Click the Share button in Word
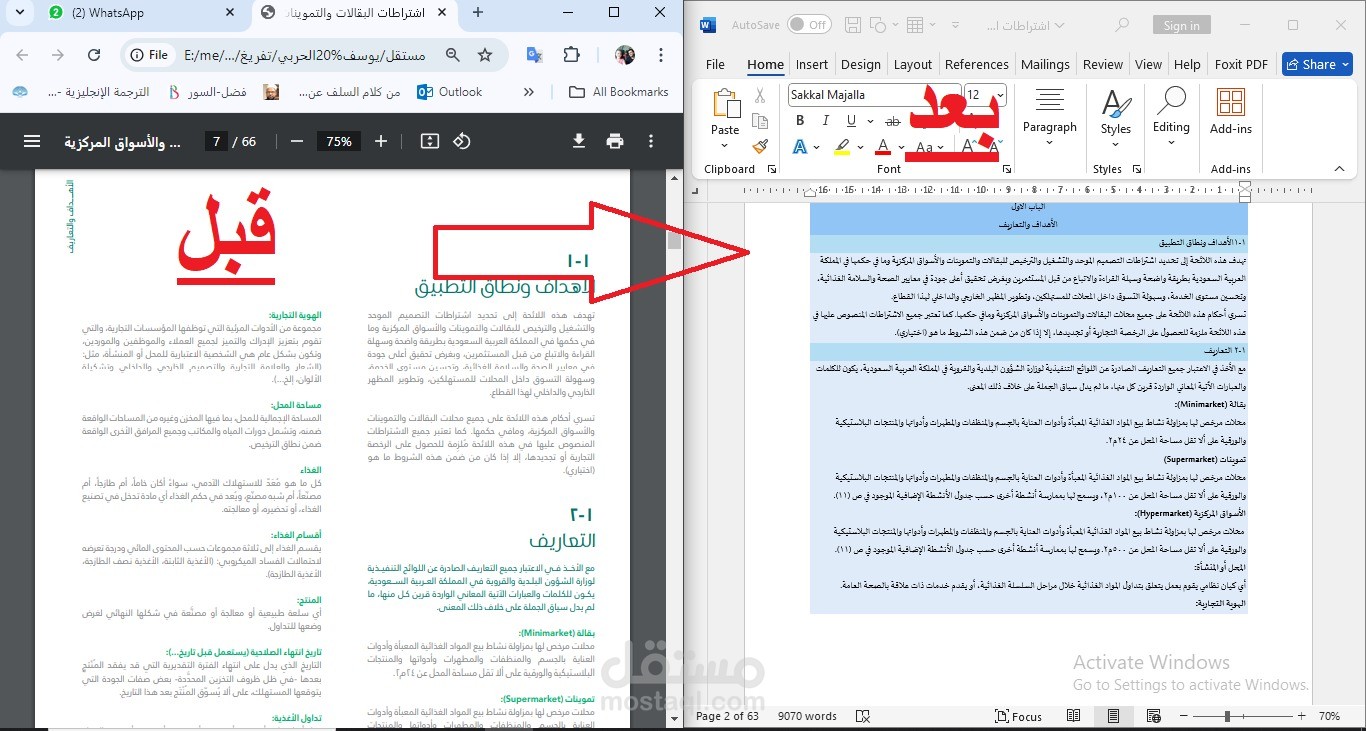1366x731 pixels. click(x=1317, y=64)
